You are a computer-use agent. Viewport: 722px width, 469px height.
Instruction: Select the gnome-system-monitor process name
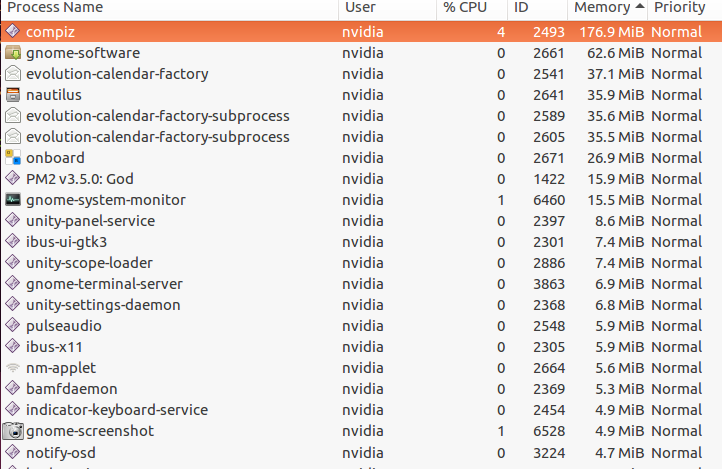(106, 200)
